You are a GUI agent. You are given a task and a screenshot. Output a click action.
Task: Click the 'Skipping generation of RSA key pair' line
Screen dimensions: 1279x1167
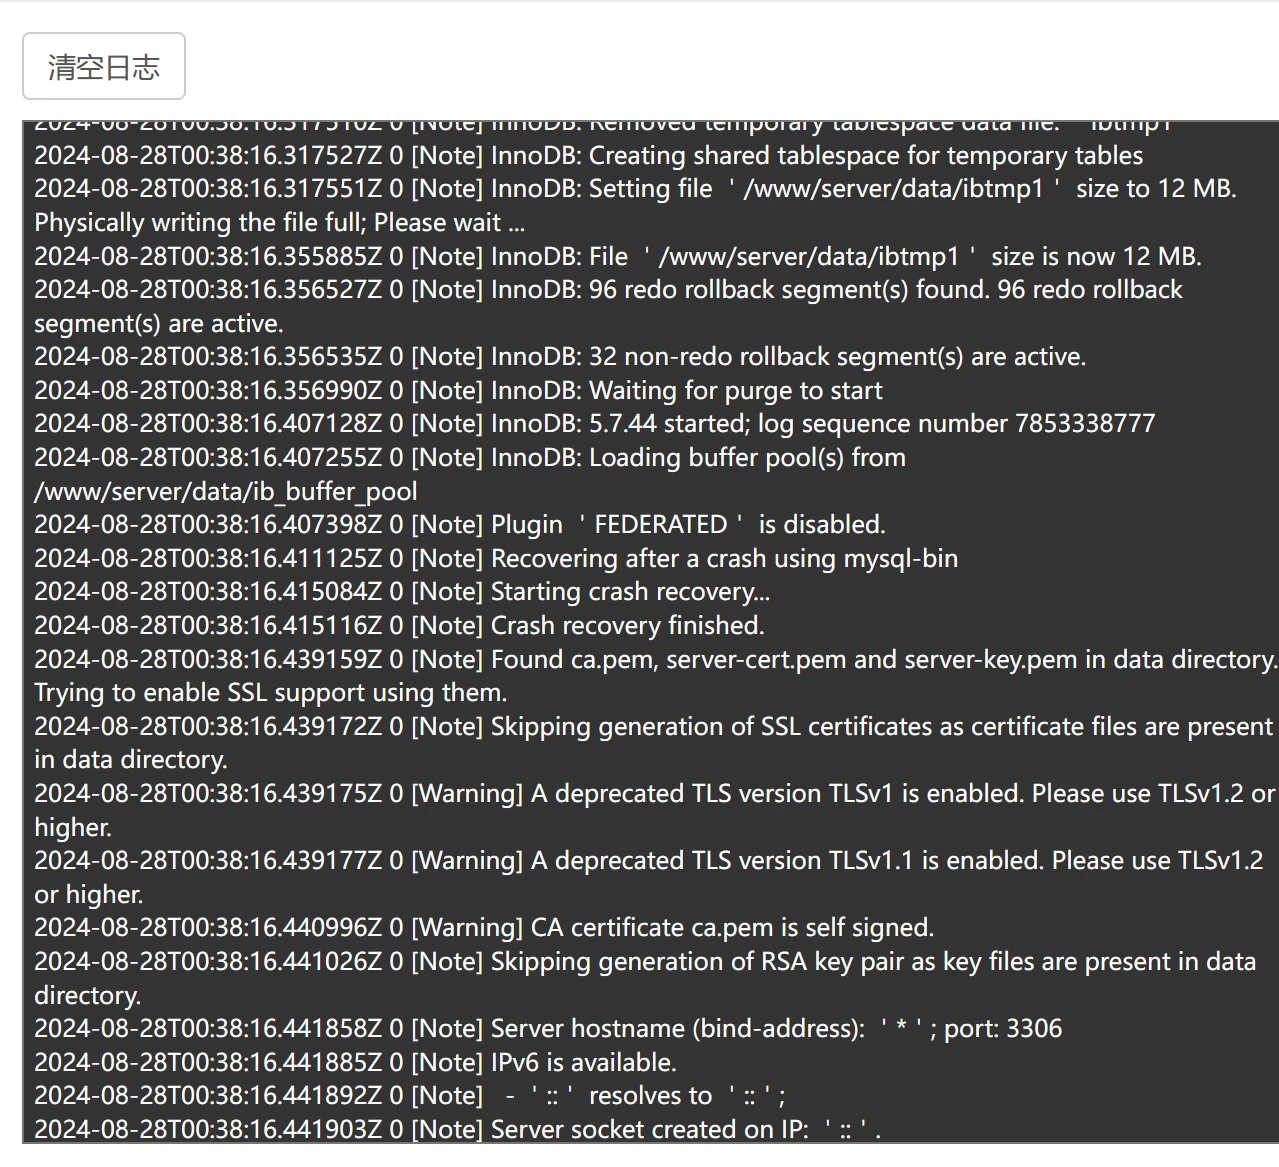pyautogui.click(x=645, y=962)
